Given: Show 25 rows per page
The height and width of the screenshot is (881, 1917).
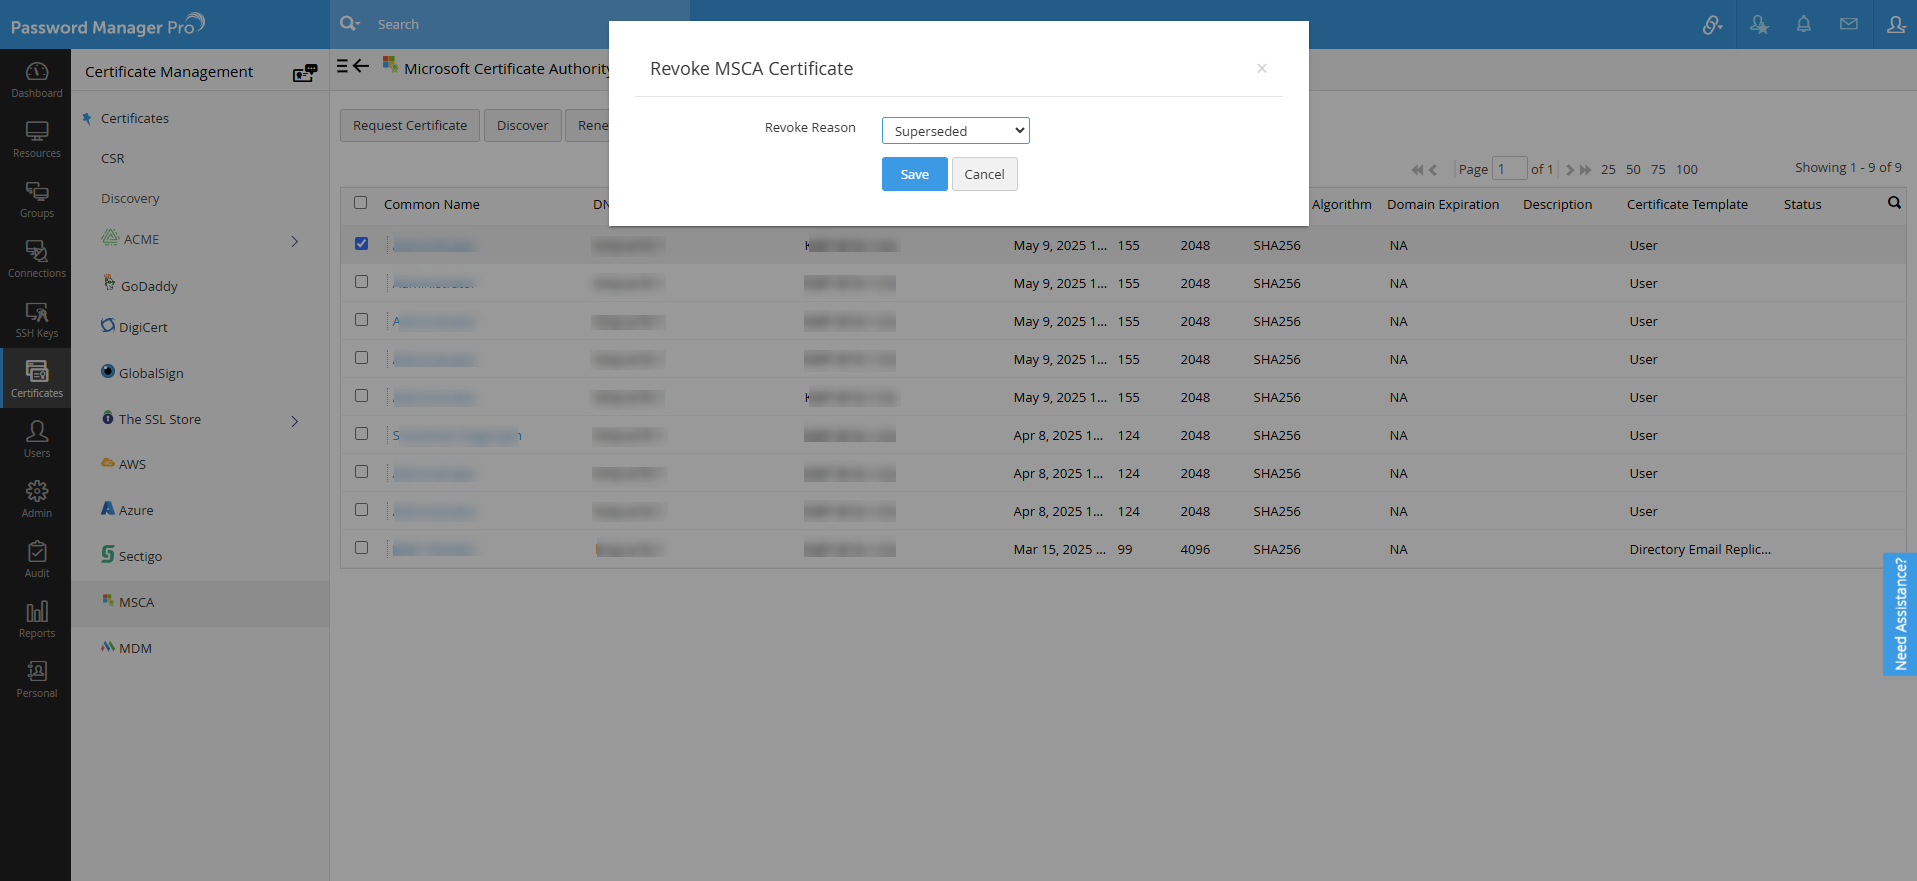Looking at the screenshot, I should click(x=1608, y=169).
